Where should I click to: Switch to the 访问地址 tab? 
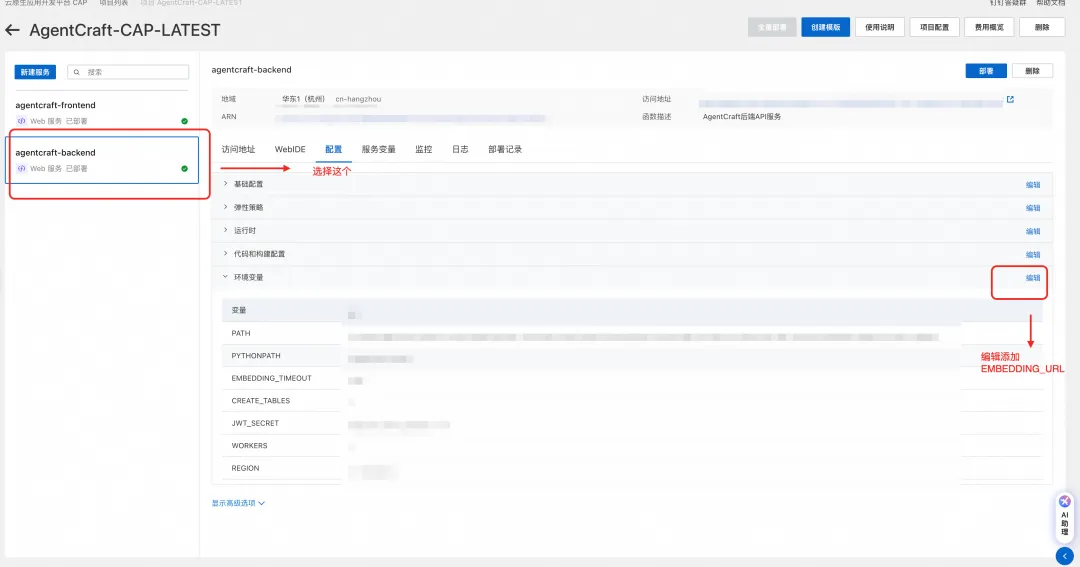[x=238, y=150]
